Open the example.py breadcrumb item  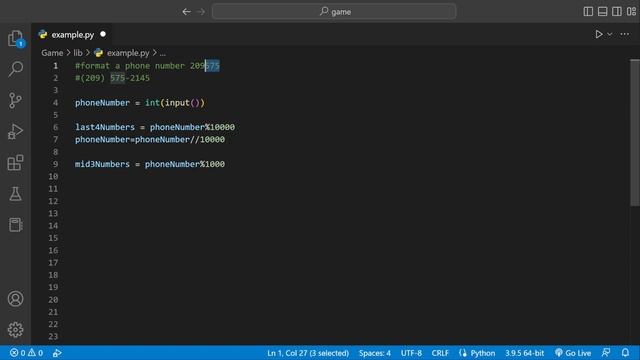(122, 53)
